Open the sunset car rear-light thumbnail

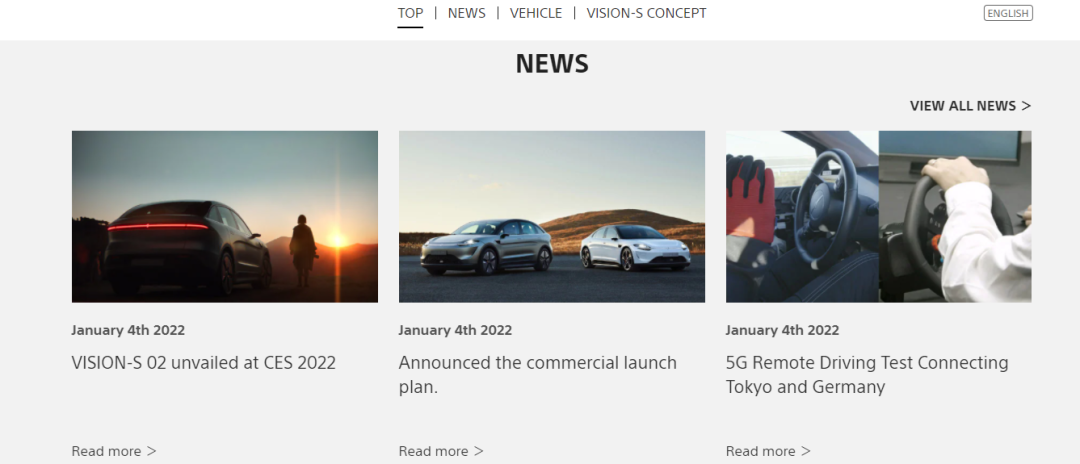click(x=225, y=216)
